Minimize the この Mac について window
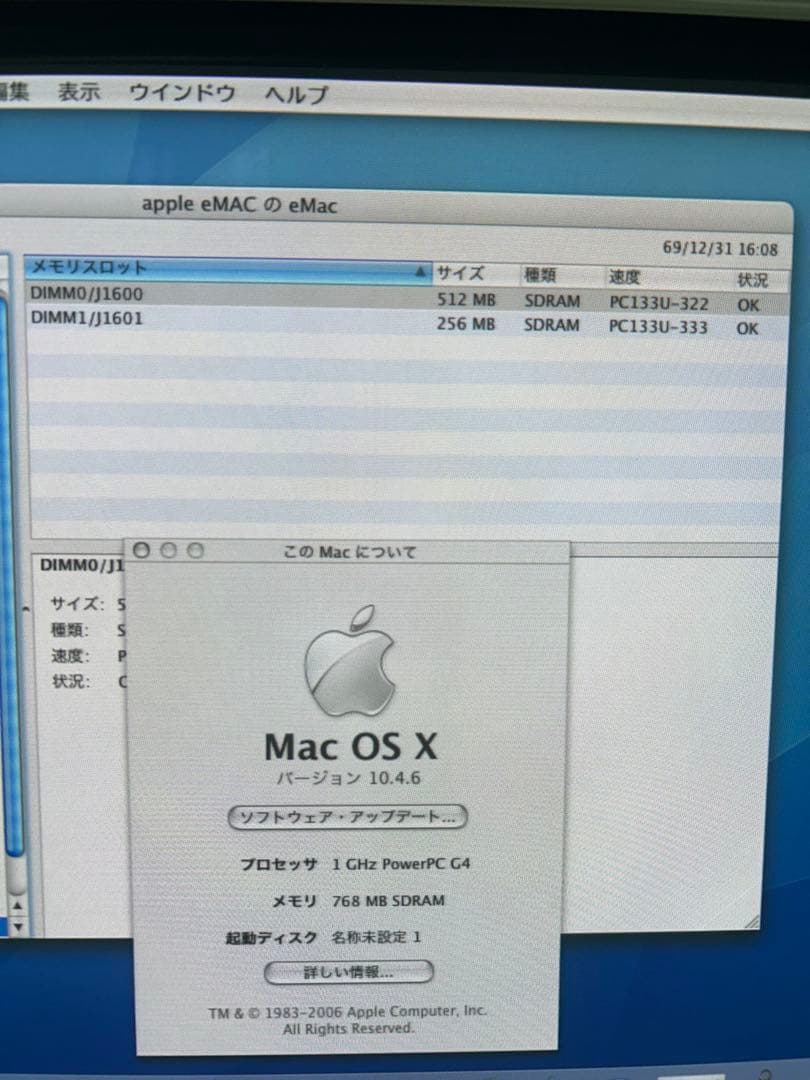The height and width of the screenshot is (1080, 810). [x=168, y=550]
